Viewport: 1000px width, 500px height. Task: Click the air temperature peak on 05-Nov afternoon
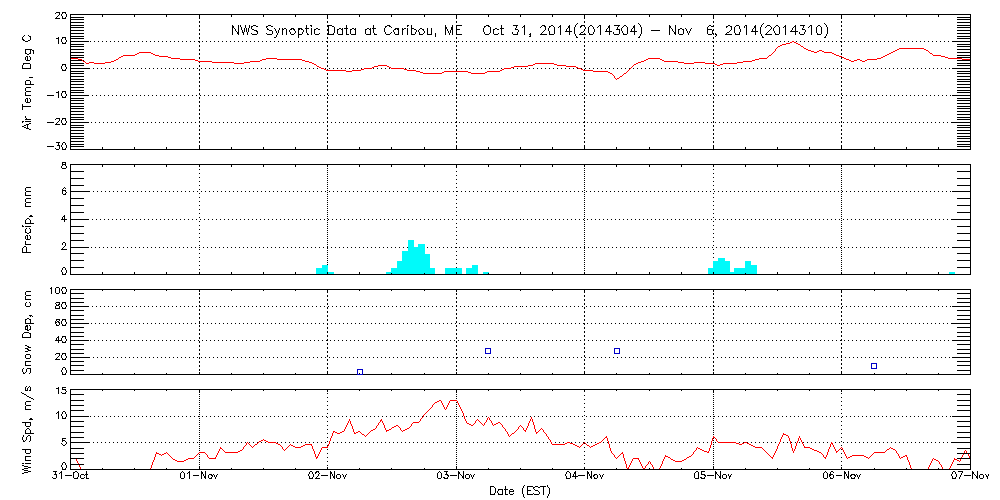[792, 42]
